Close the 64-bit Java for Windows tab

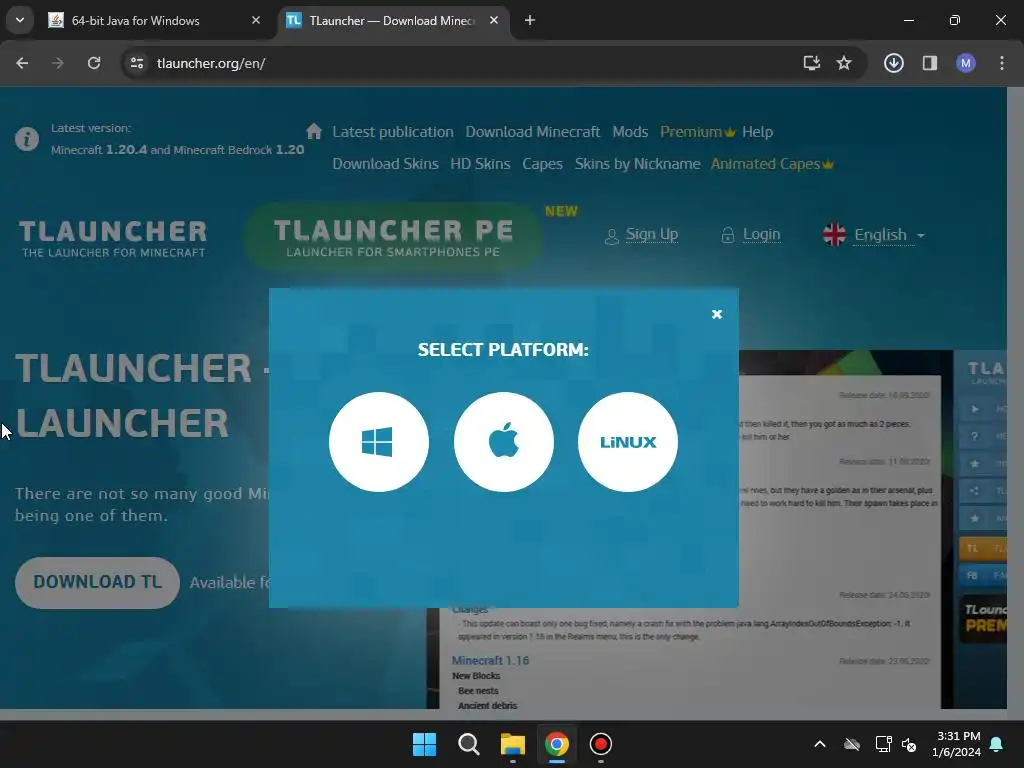click(256, 20)
